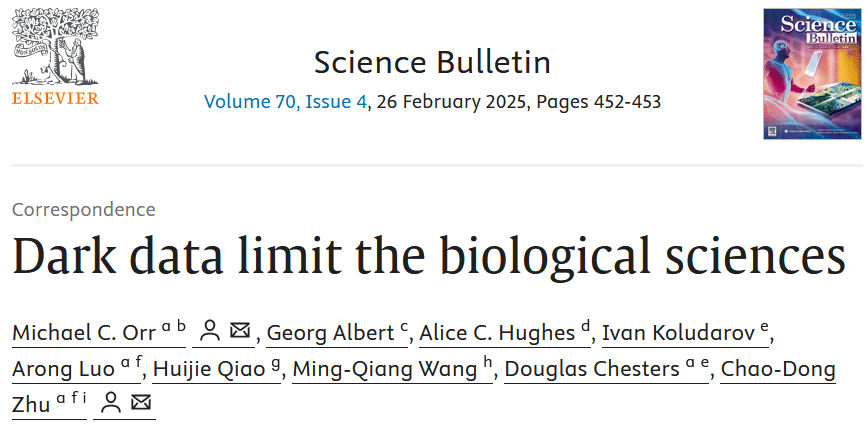This screenshot has height=434, width=866.
Task: Open the Science Bulletin cover thumbnail
Action: coord(811,73)
